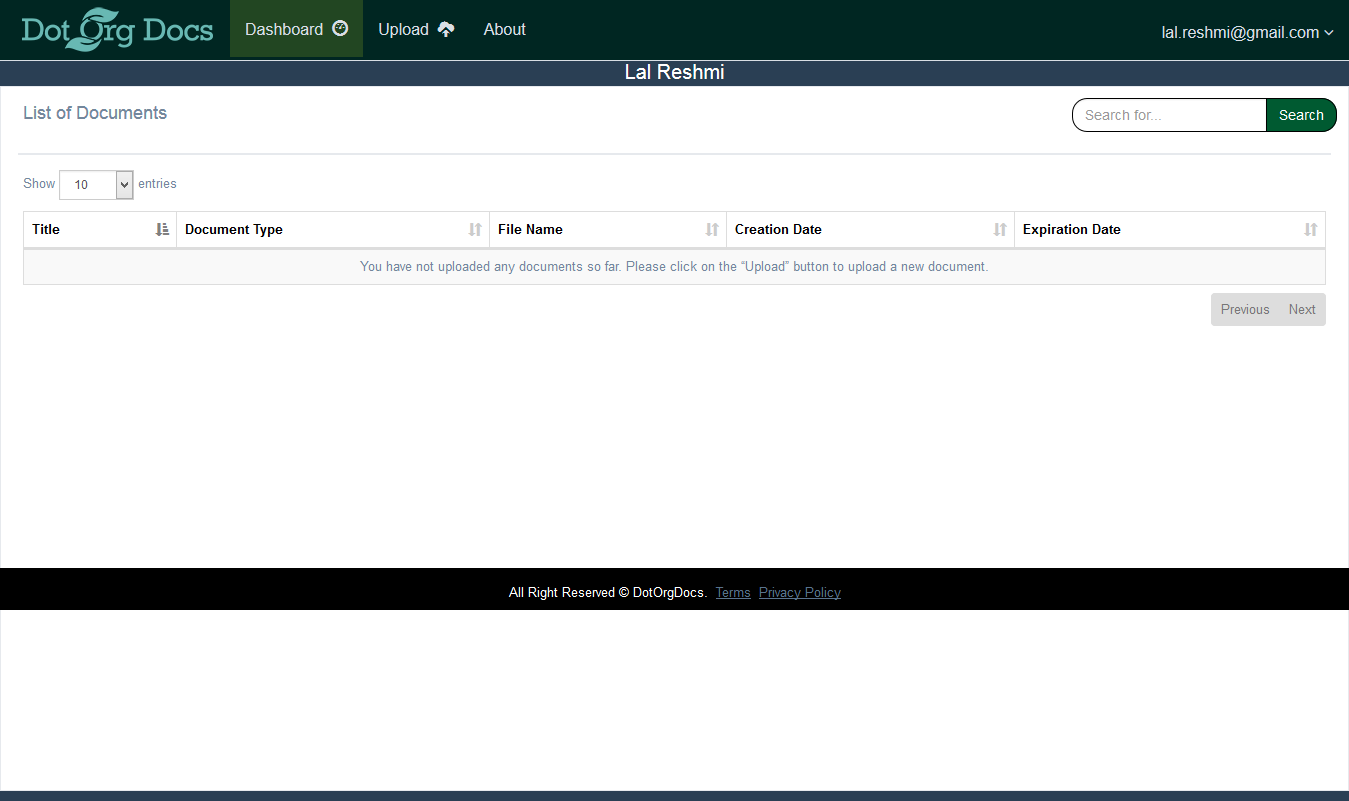Sort using the Creation Date arrows icon
Viewport: 1349px width, 801px height.
pyautogui.click(x=1000, y=230)
